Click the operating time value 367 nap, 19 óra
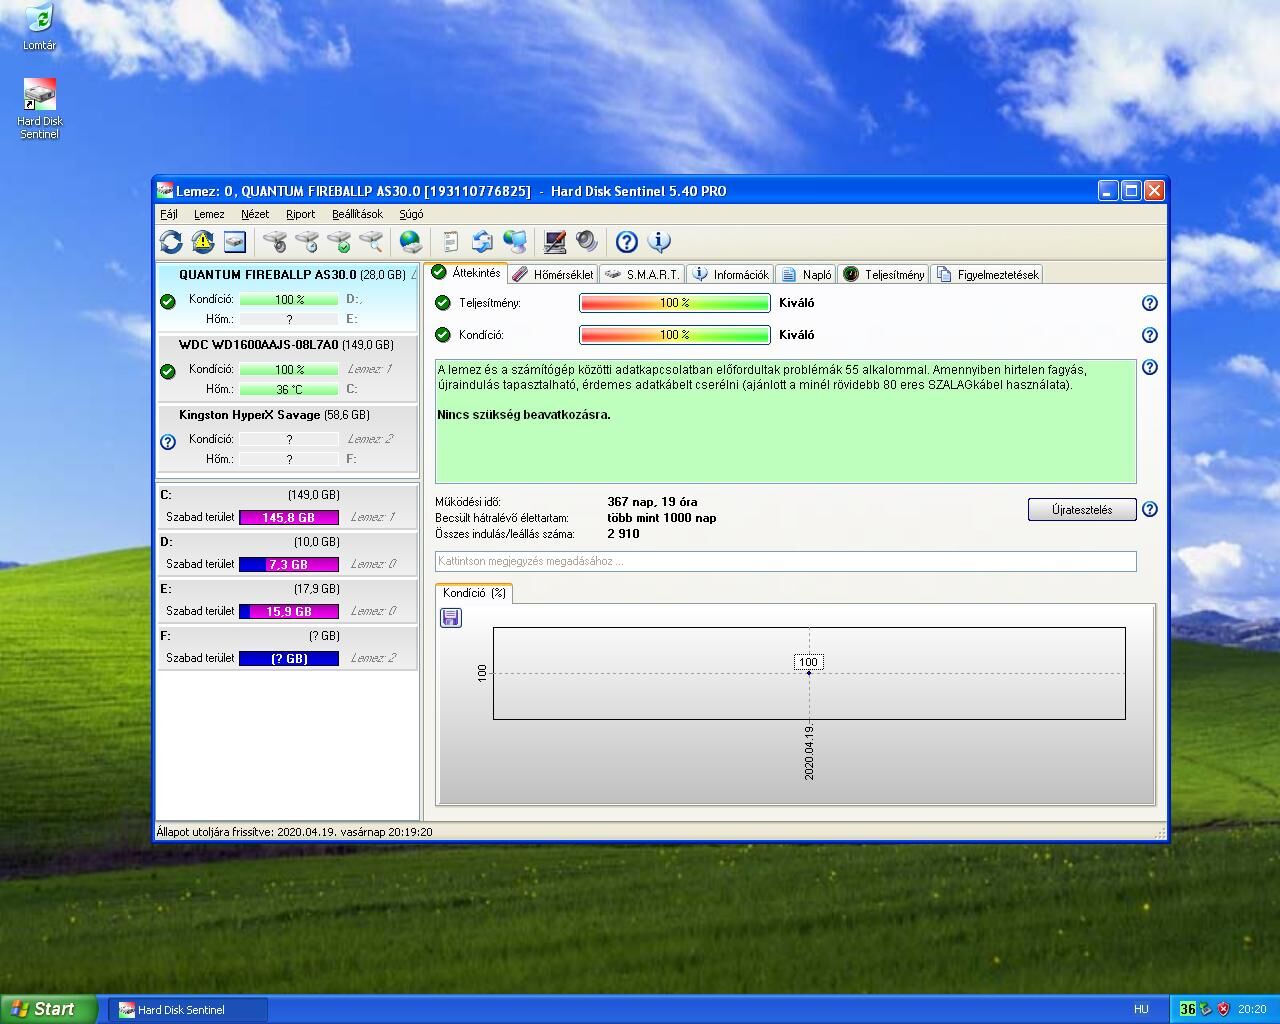This screenshot has height=1024, width=1280. pos(652,502)
